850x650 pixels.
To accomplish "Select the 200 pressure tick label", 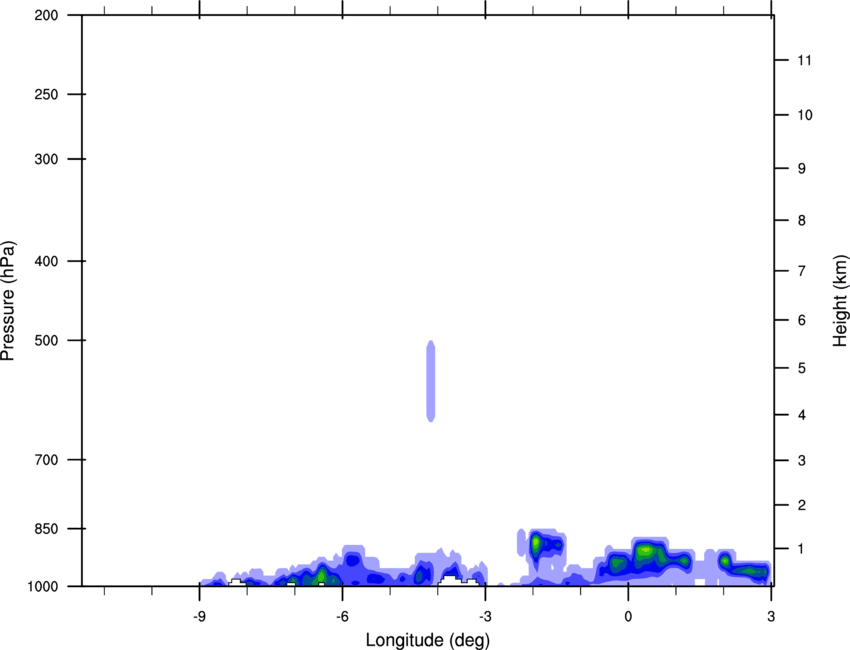I will tap(46, 15).
